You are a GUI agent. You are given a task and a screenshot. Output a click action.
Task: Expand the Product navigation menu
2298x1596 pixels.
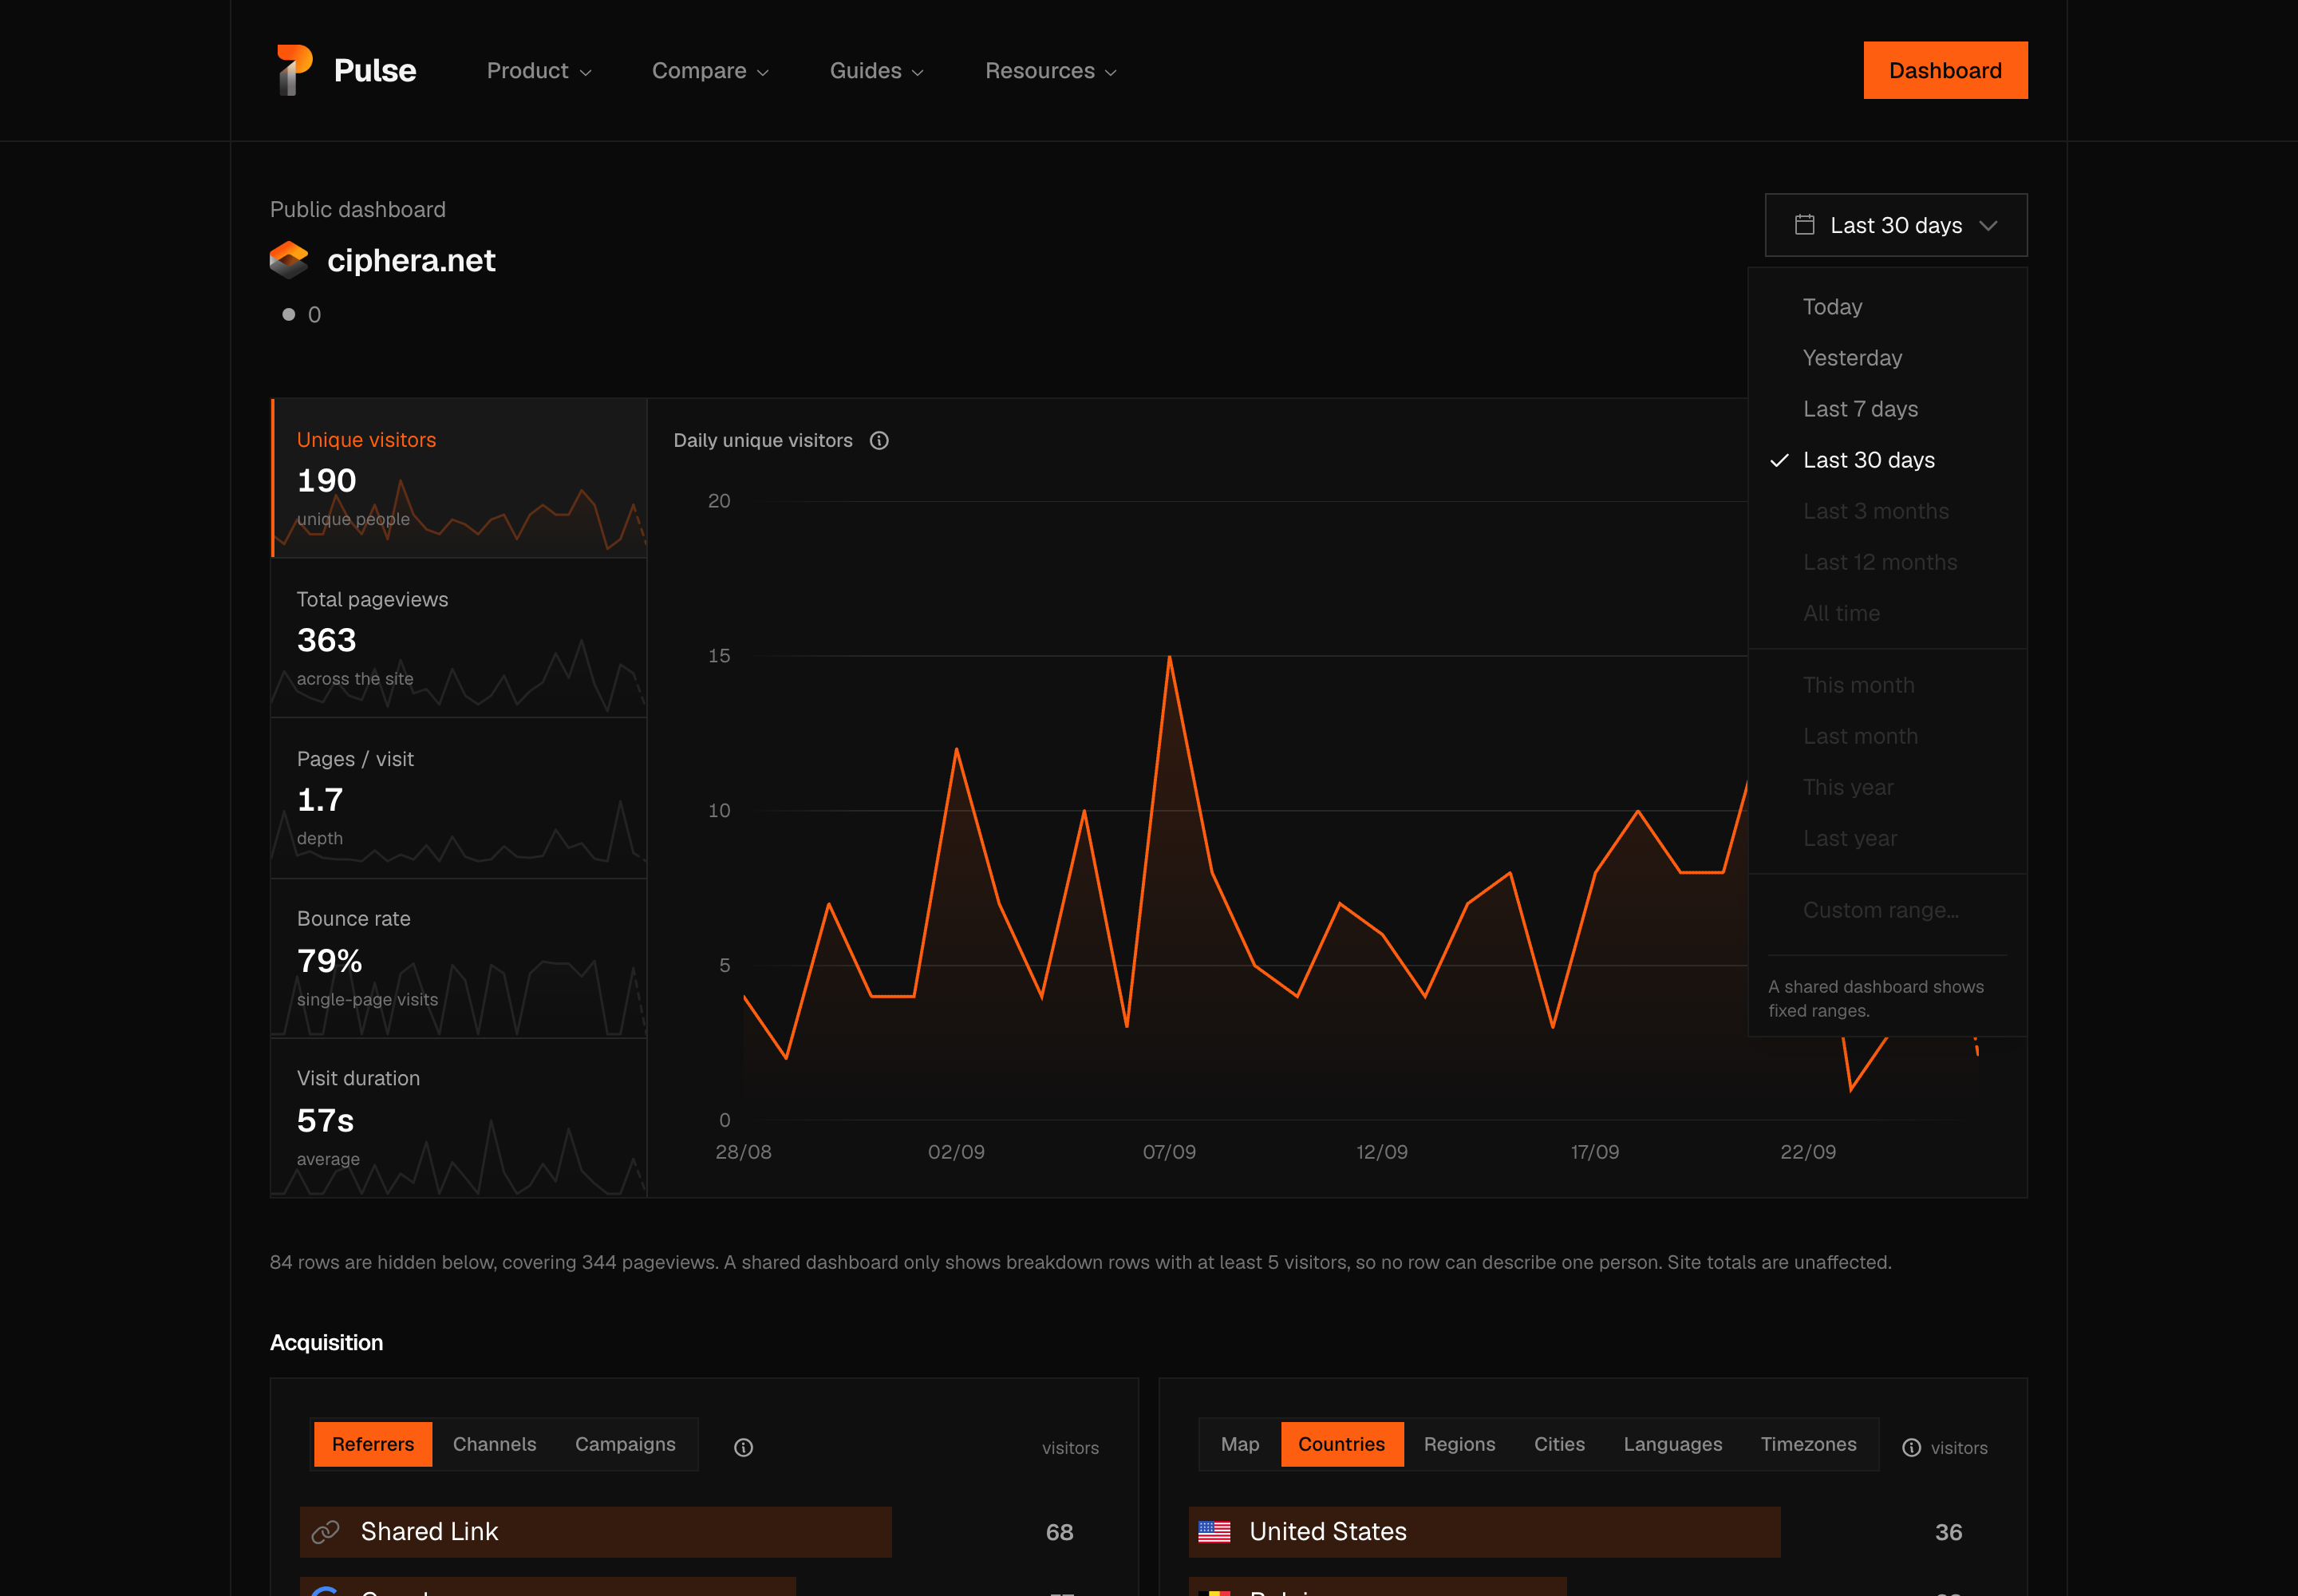[x=539, y=71]
